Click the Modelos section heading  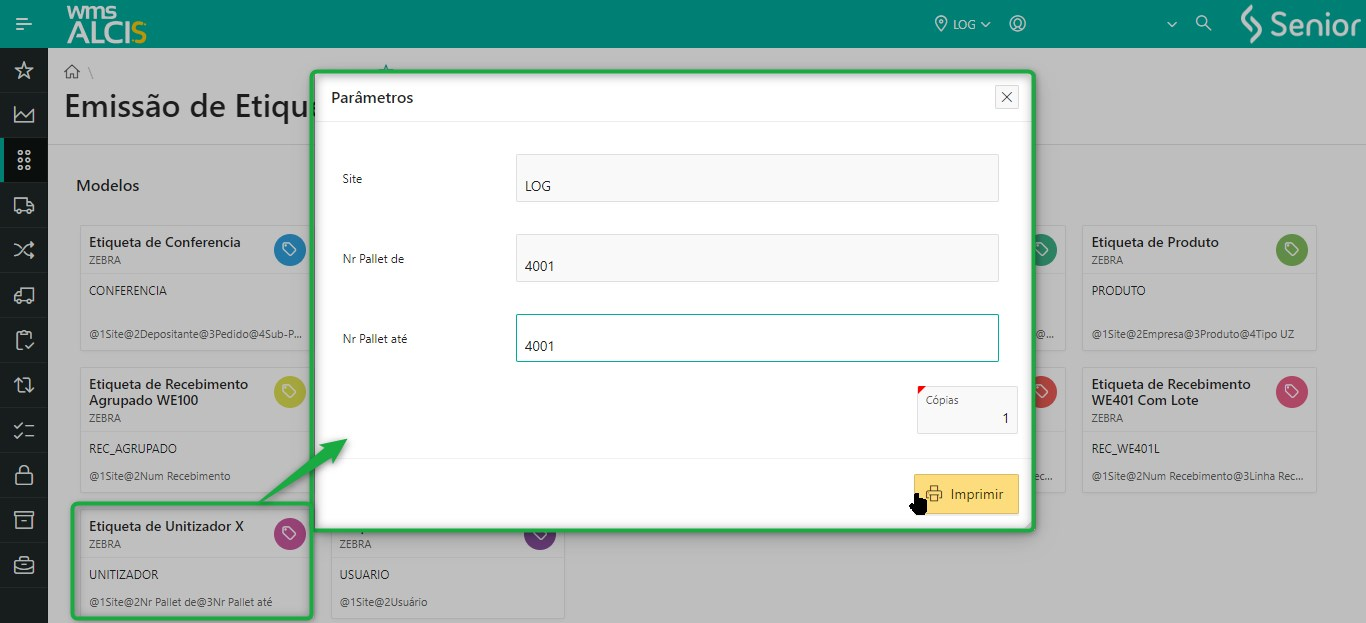coord(108,185)
